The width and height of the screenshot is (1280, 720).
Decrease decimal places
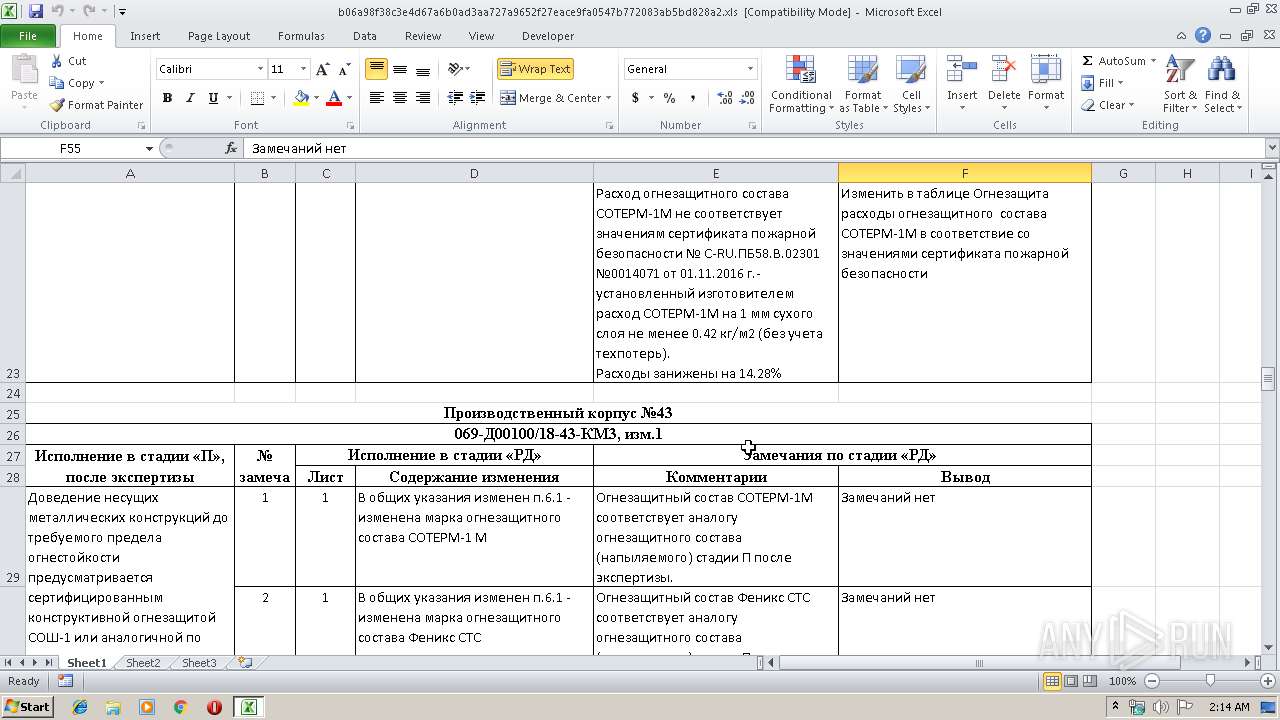pos(749,98)
